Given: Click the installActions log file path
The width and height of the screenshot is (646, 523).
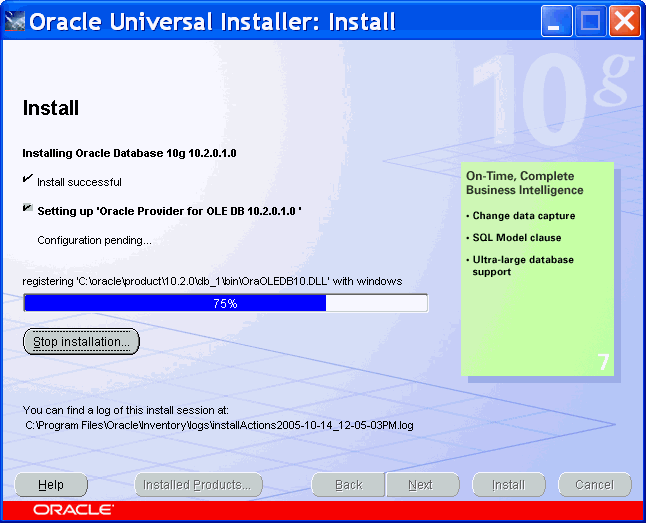Looking at the screenshot, I should pyautogui.click(x=220, y=425).
